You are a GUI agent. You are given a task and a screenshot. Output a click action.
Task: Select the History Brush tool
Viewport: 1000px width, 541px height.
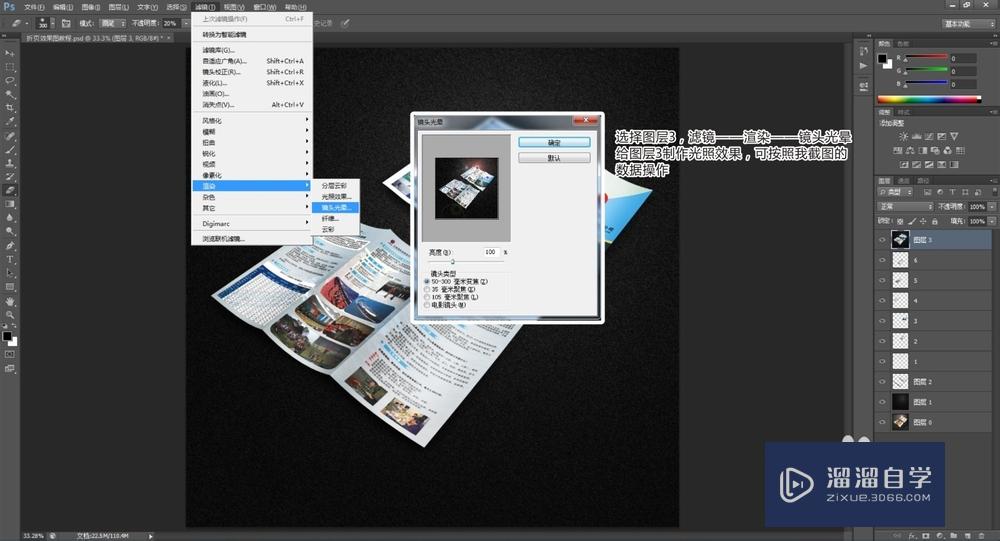click(x=10, y=177)
